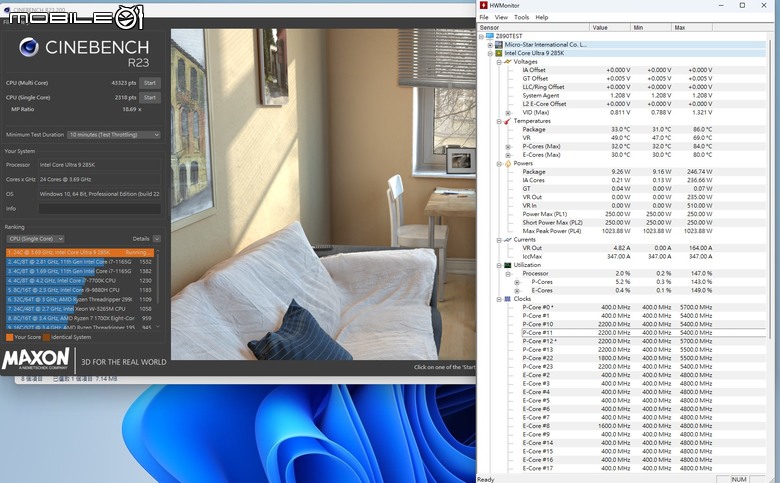
Task: Click the HWMonitor title bar app icon
Action: pyautogui.click(x=484, y=5)
